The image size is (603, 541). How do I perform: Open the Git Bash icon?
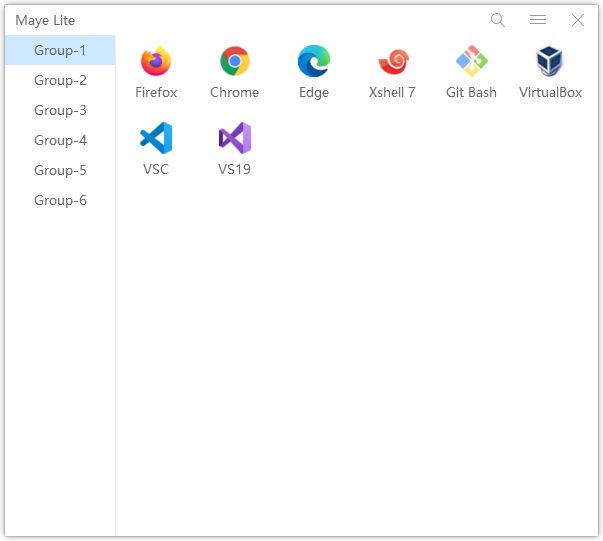tap(471, 62)
